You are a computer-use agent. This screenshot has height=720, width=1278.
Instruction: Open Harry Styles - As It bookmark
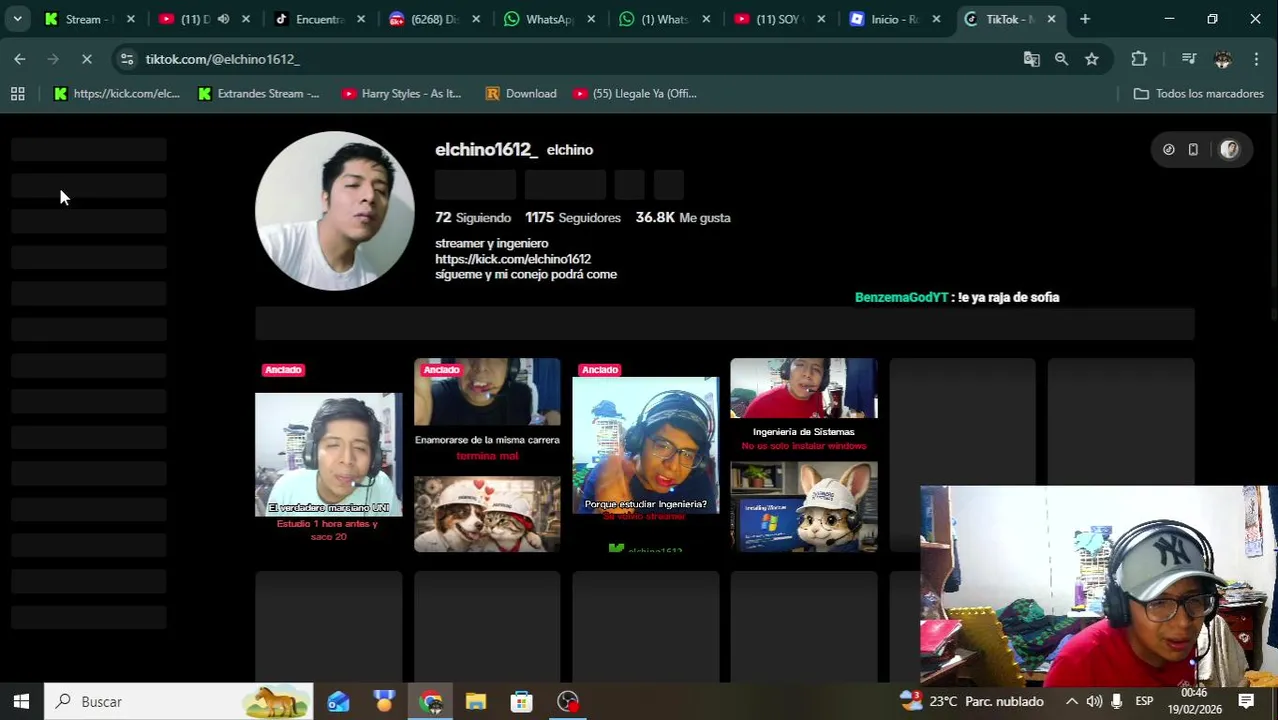click(401, 93)
